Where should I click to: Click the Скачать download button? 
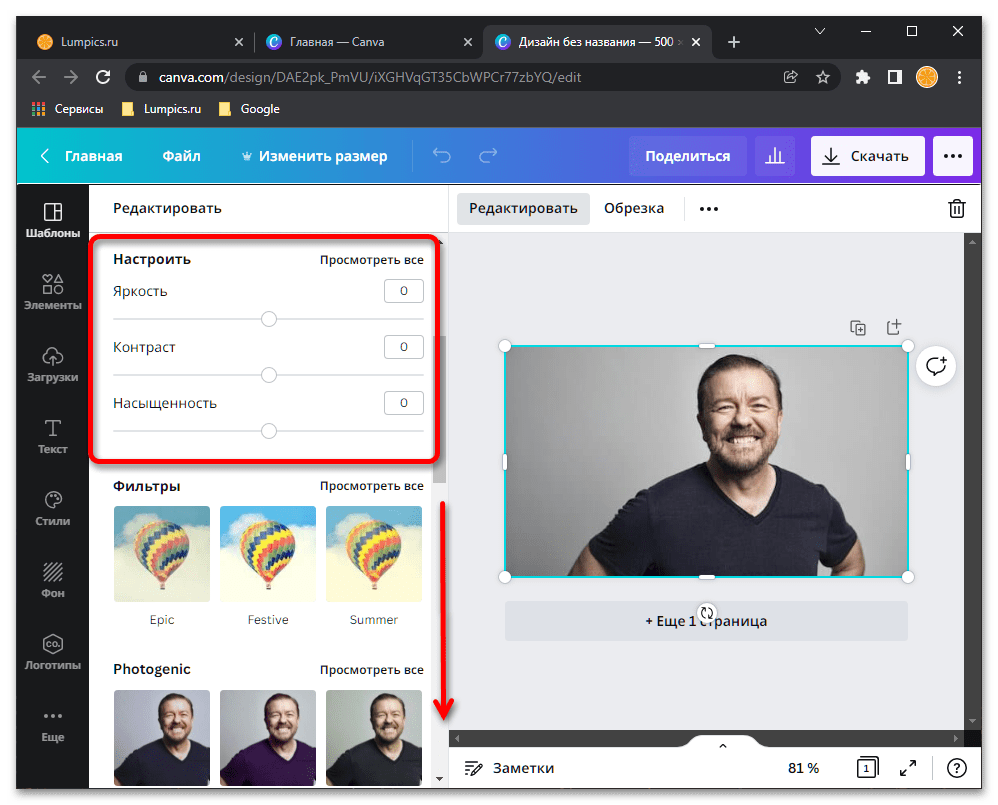[x=866, y=156]
